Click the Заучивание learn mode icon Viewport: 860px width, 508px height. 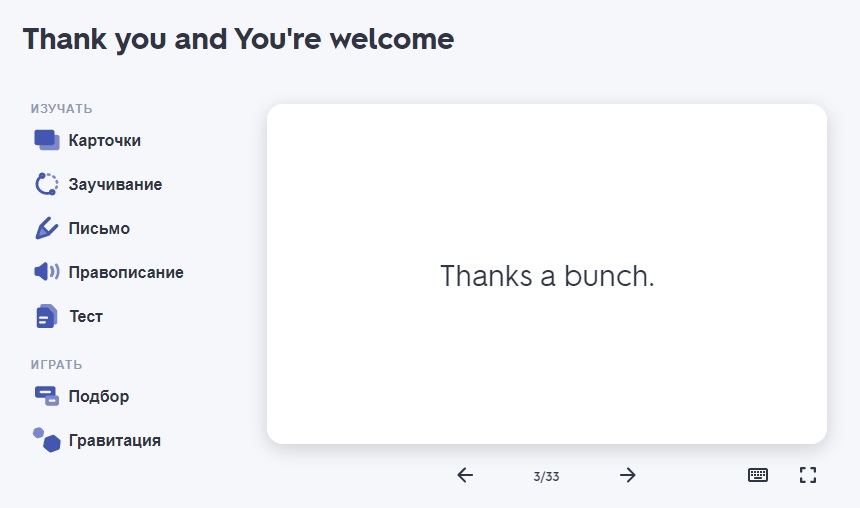point(47,185)
